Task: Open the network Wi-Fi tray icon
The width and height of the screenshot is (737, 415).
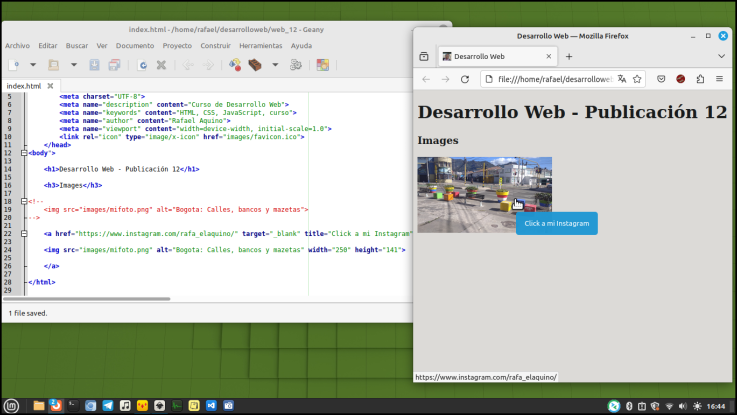Action: point(669,406)
